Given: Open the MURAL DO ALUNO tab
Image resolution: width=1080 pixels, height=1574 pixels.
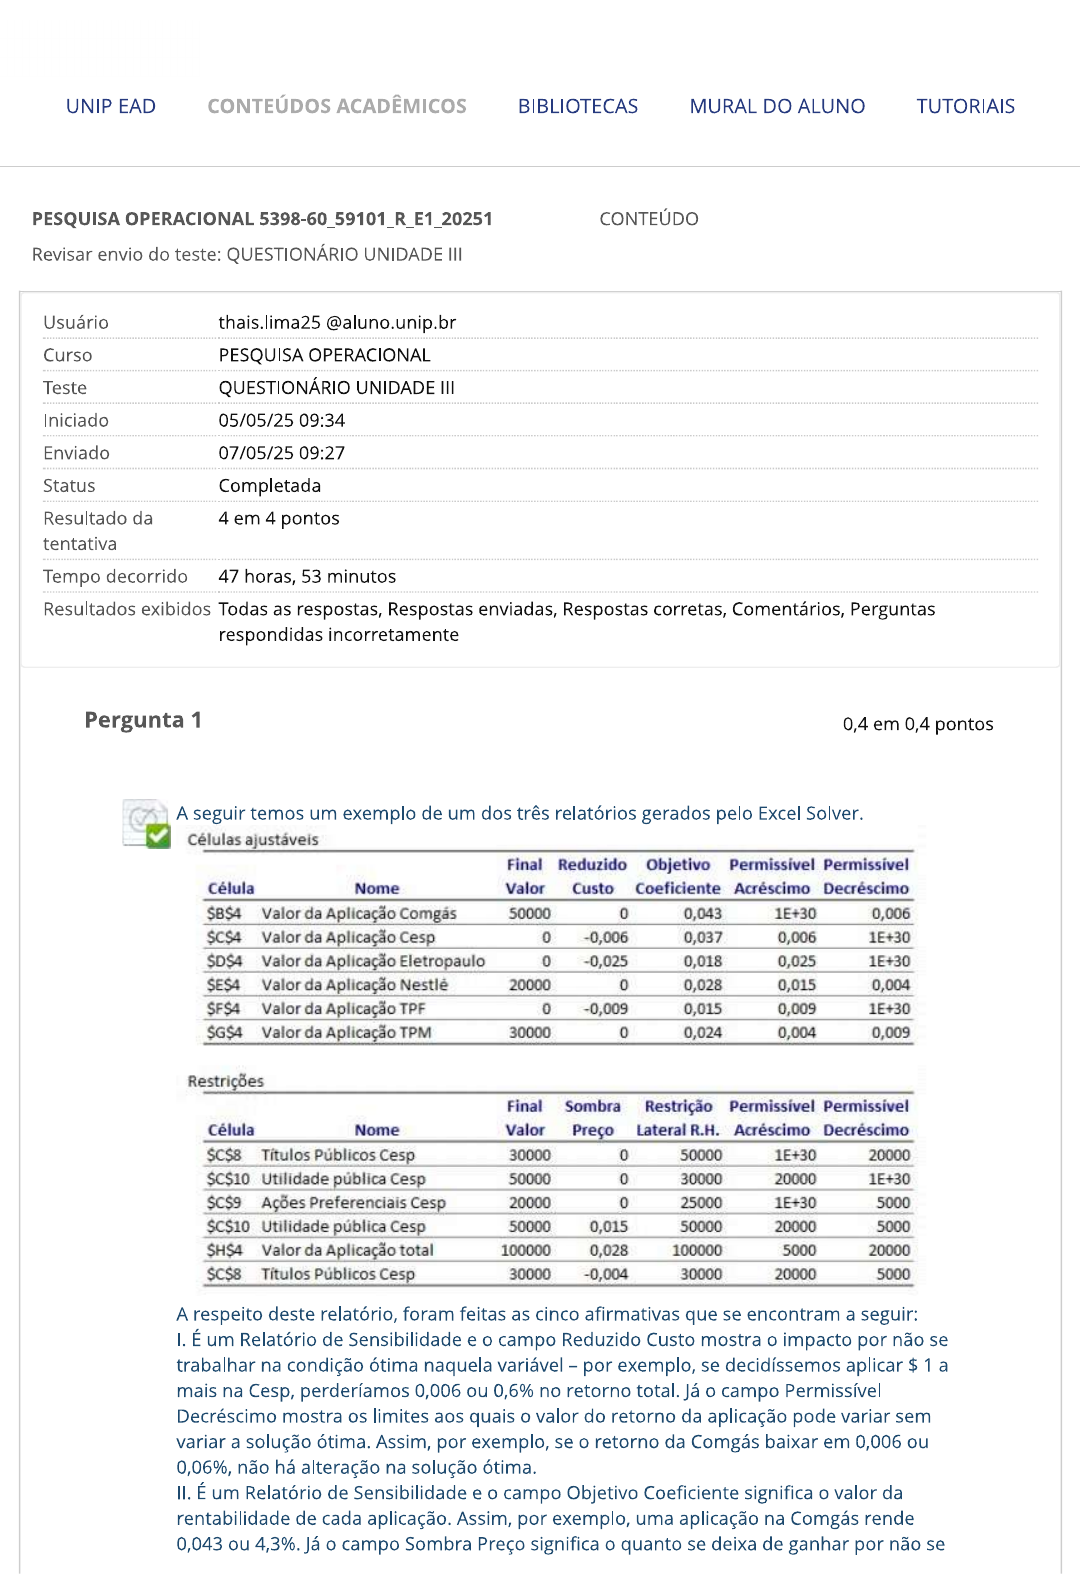Looking at the screenshot, I should point(777,106).
